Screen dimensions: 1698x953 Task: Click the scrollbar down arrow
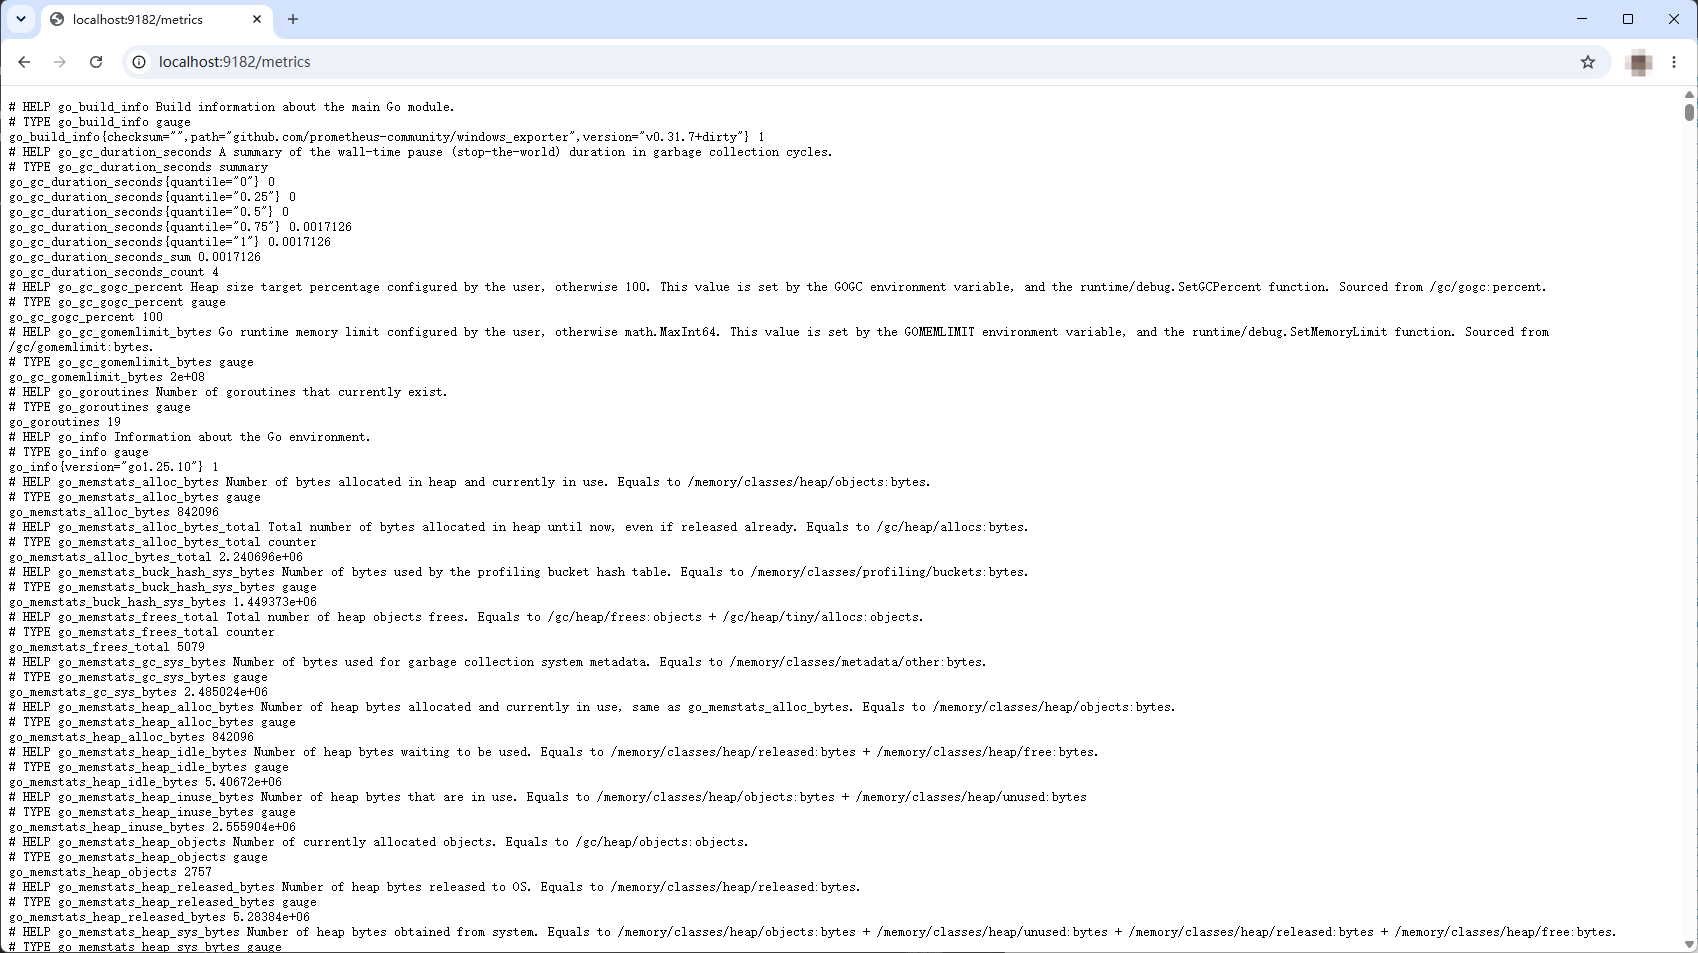(x=1689, y=944)
